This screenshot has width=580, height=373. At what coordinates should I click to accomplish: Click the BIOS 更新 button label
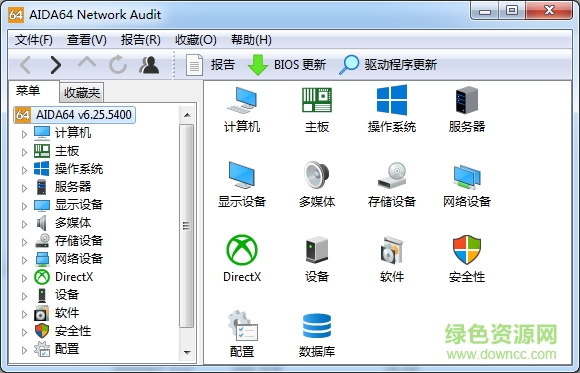point(300,65)
